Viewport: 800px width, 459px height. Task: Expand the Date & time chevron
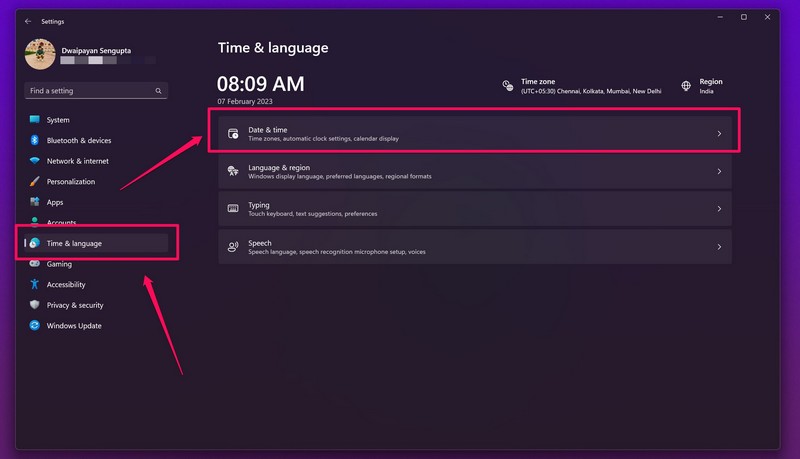(x=719, y=134)
